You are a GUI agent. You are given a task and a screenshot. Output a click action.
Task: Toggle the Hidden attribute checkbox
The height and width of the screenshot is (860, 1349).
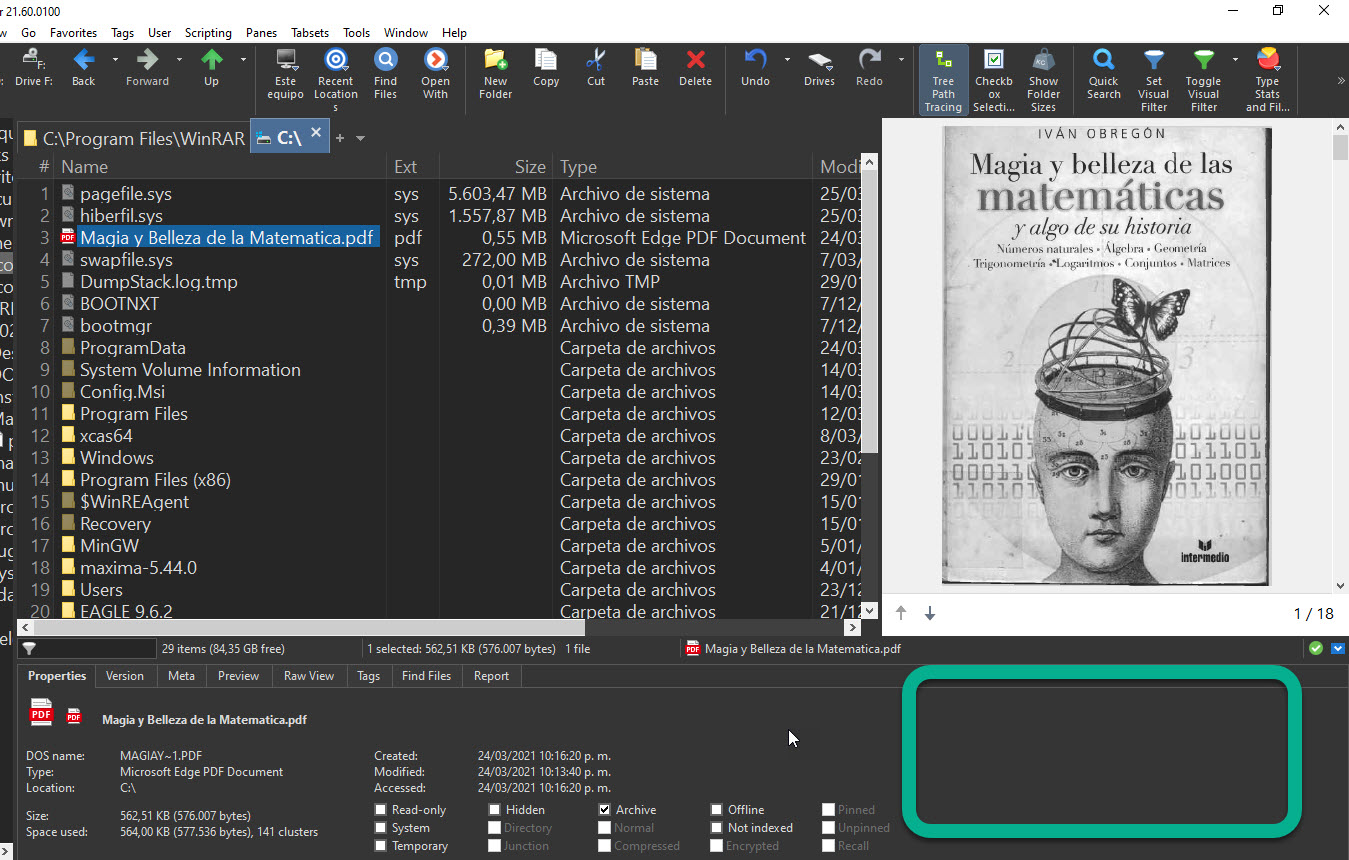coord(495,810)
